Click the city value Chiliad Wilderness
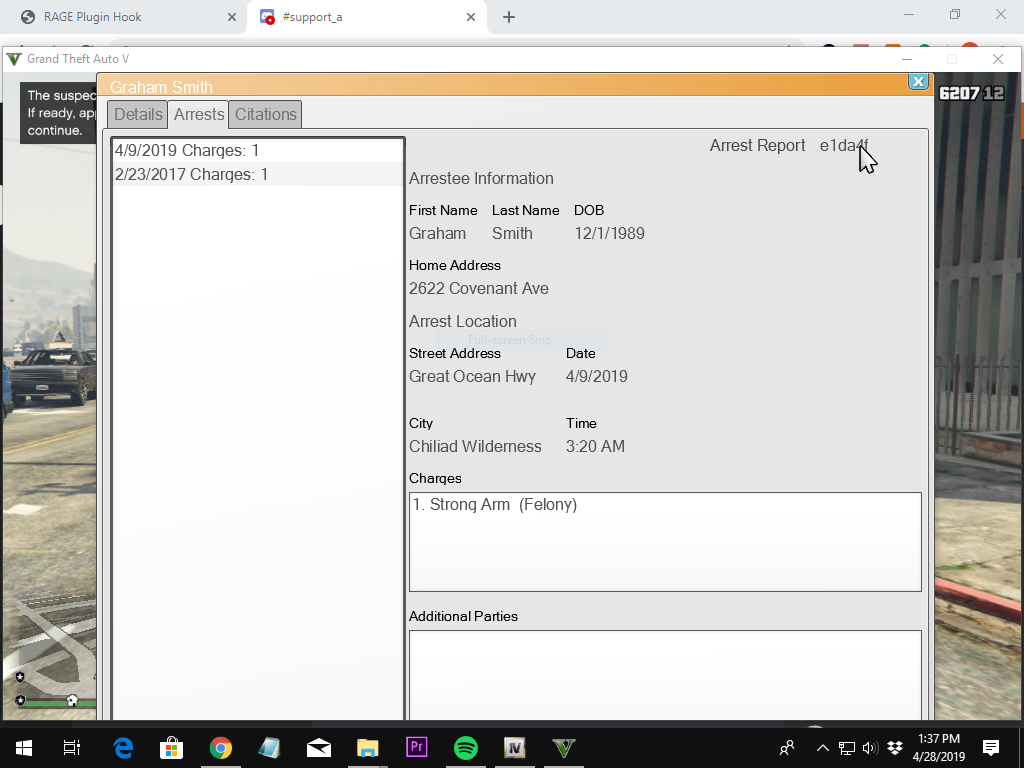Screen dimensions: 1024x768 [475, 447]
